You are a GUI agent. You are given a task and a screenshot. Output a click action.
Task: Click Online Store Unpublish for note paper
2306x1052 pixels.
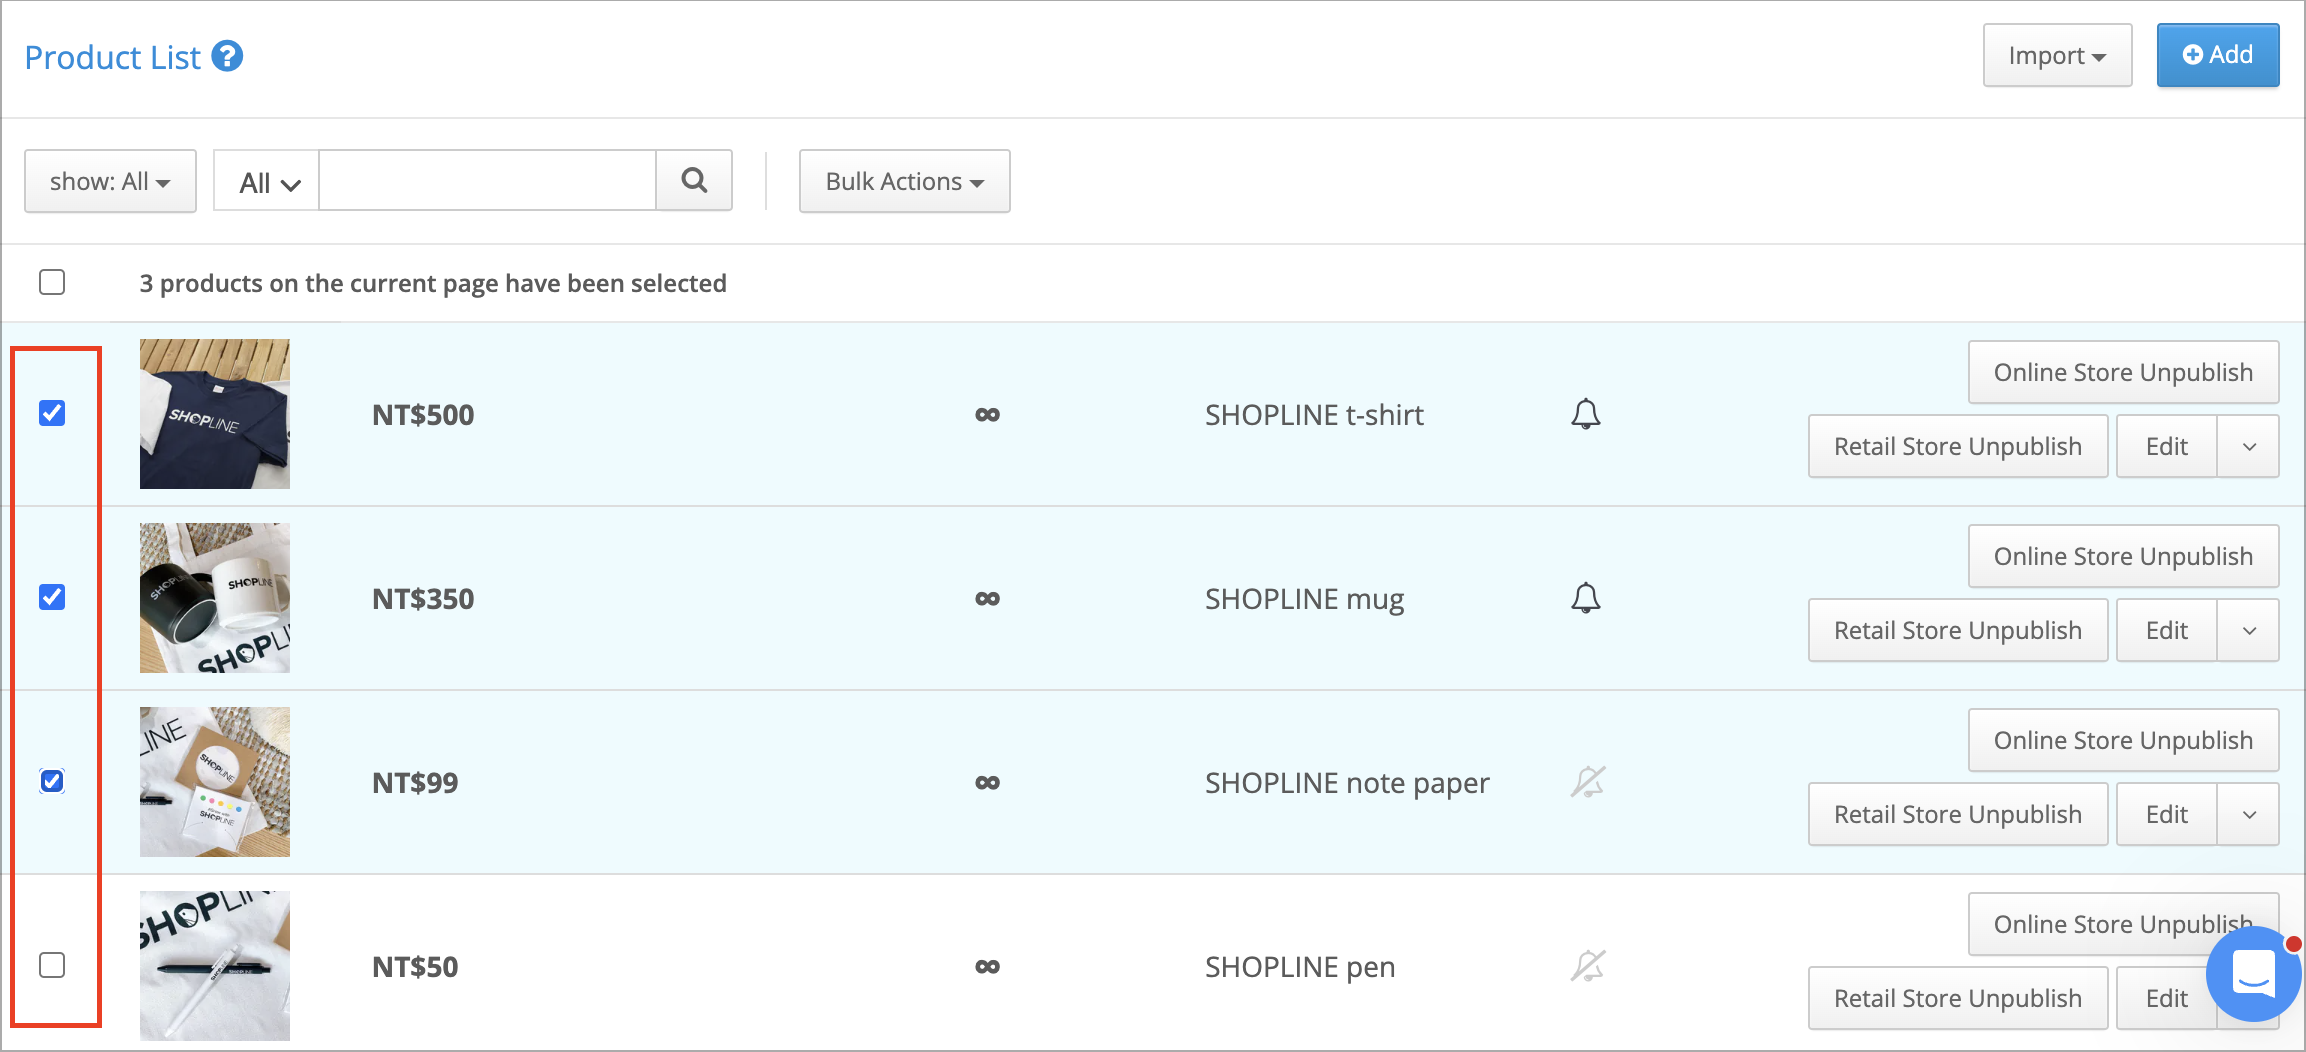click(2123, 740)
